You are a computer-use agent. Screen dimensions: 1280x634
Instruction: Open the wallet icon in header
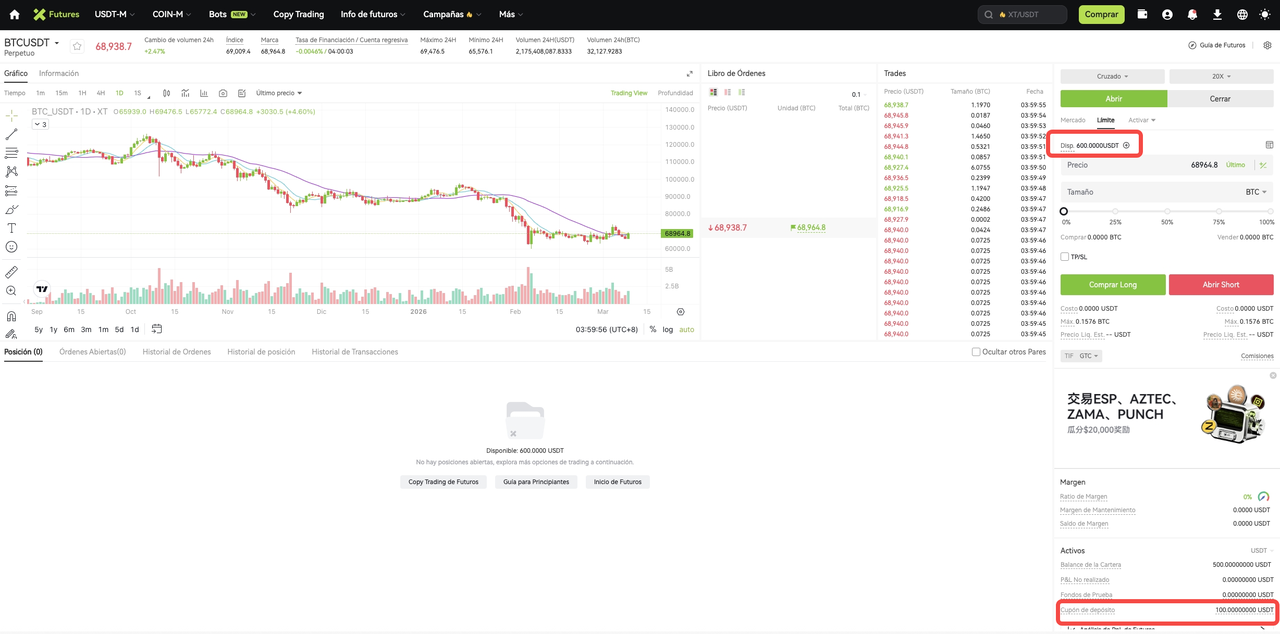pos(1143,15)
